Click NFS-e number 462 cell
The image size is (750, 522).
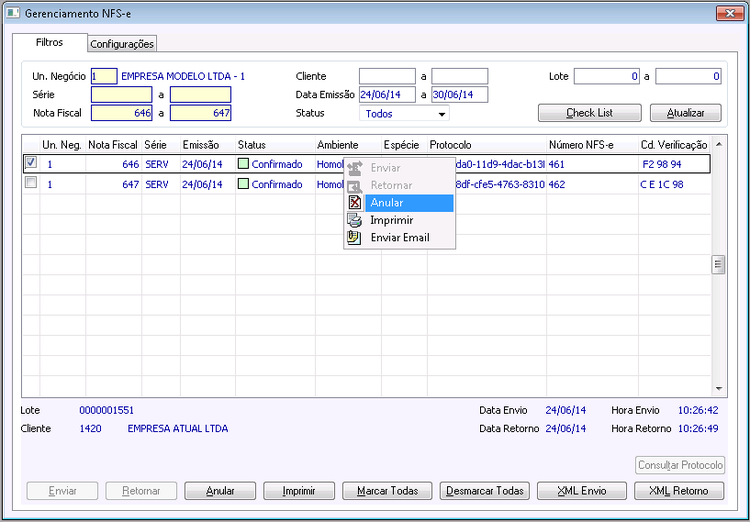(592, 184)
